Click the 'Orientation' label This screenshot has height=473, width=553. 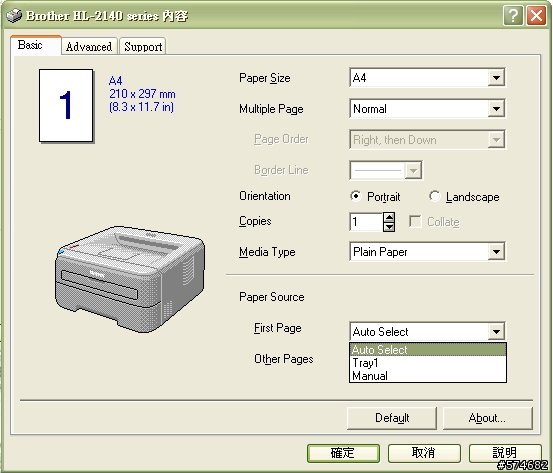click(x=265, y=196)
